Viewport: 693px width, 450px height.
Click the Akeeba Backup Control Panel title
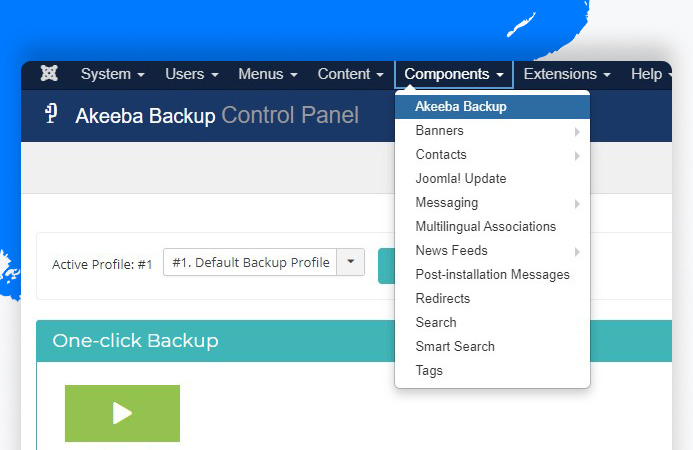click(x=217, y=115)
